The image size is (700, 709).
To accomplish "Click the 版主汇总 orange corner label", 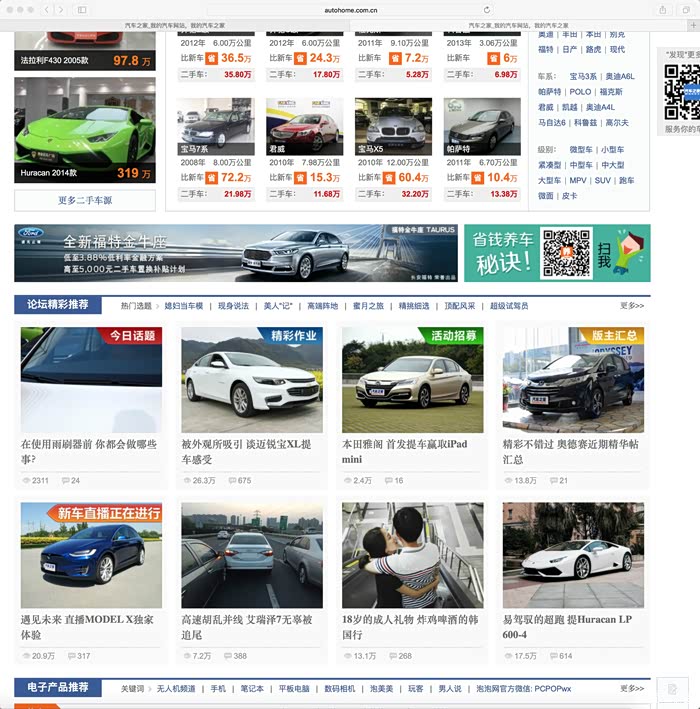I will point(614,336).
